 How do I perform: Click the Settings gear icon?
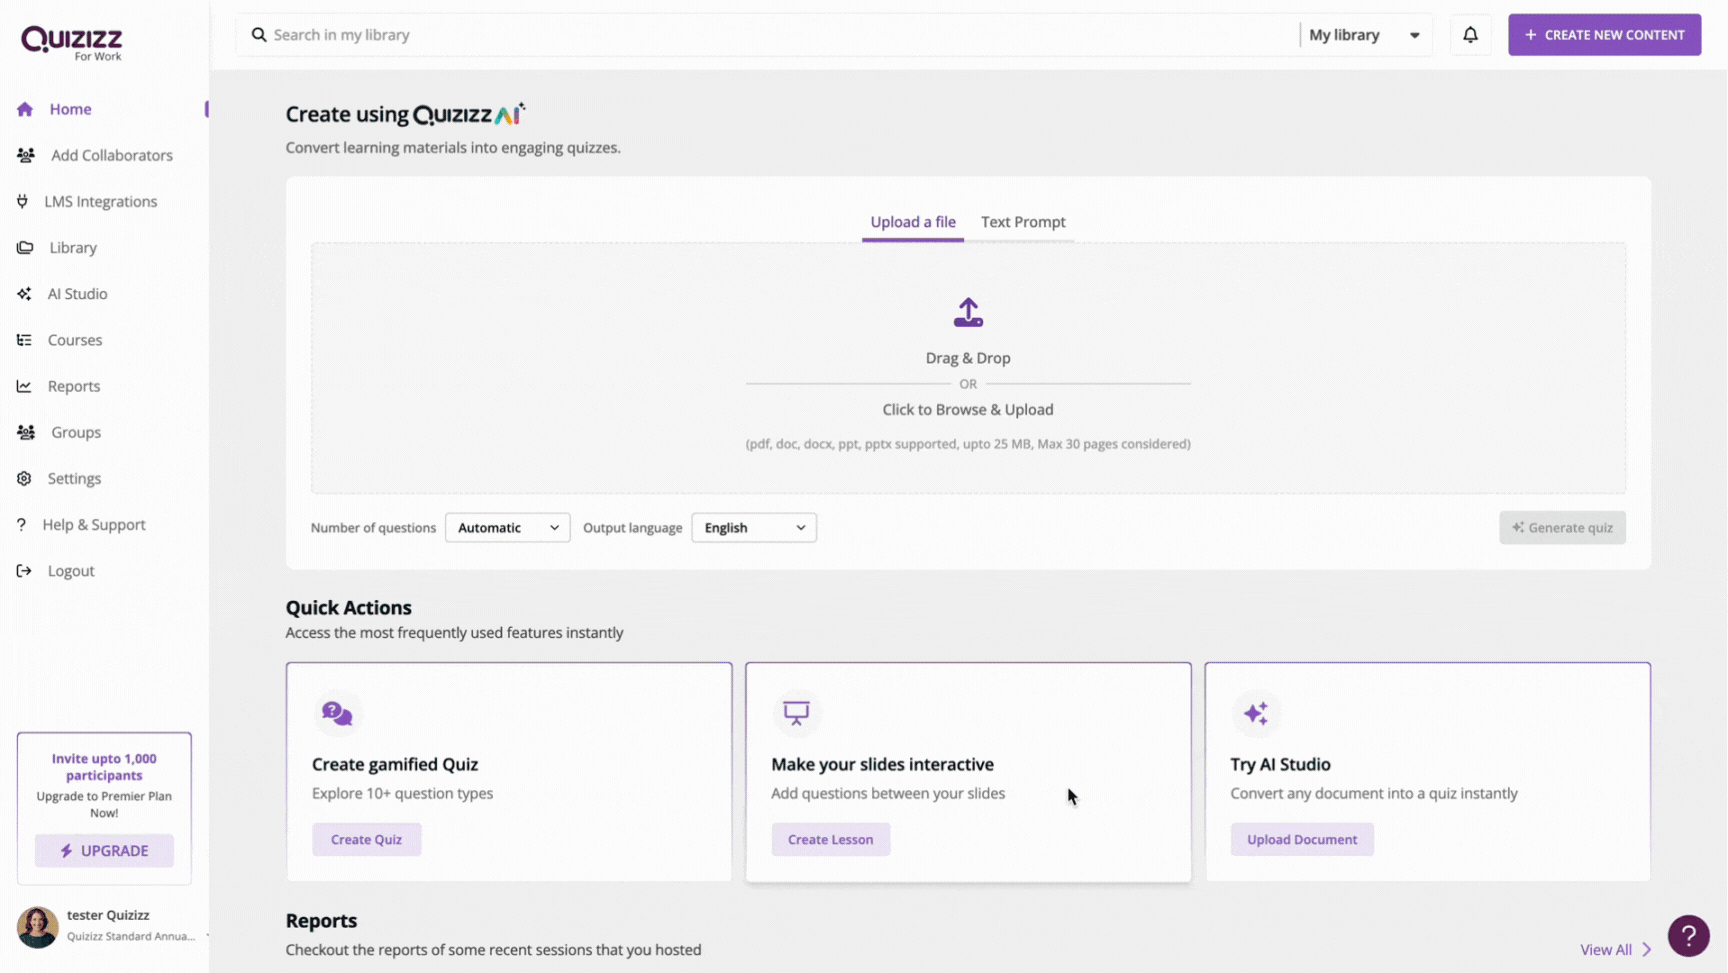[x=24, y=479]
